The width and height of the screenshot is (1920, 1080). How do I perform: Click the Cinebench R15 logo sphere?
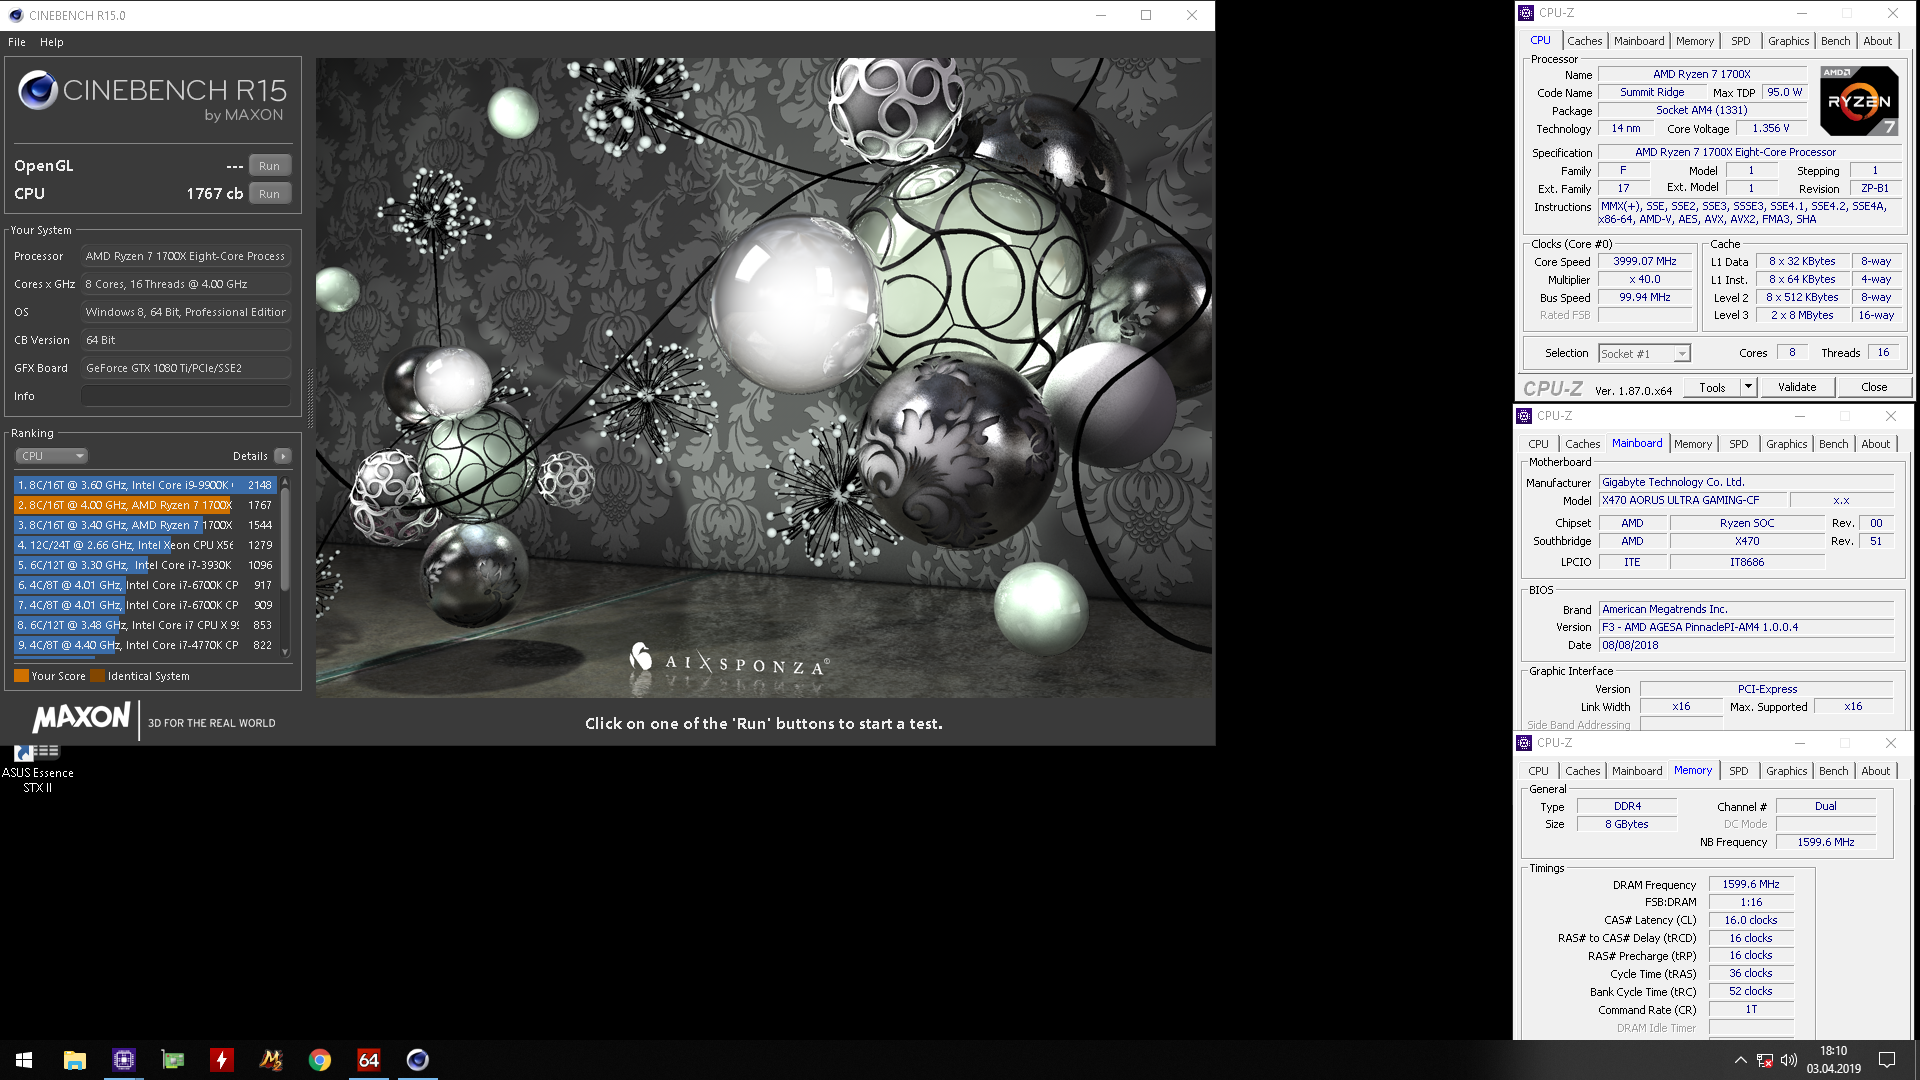[x=38, y=90]
